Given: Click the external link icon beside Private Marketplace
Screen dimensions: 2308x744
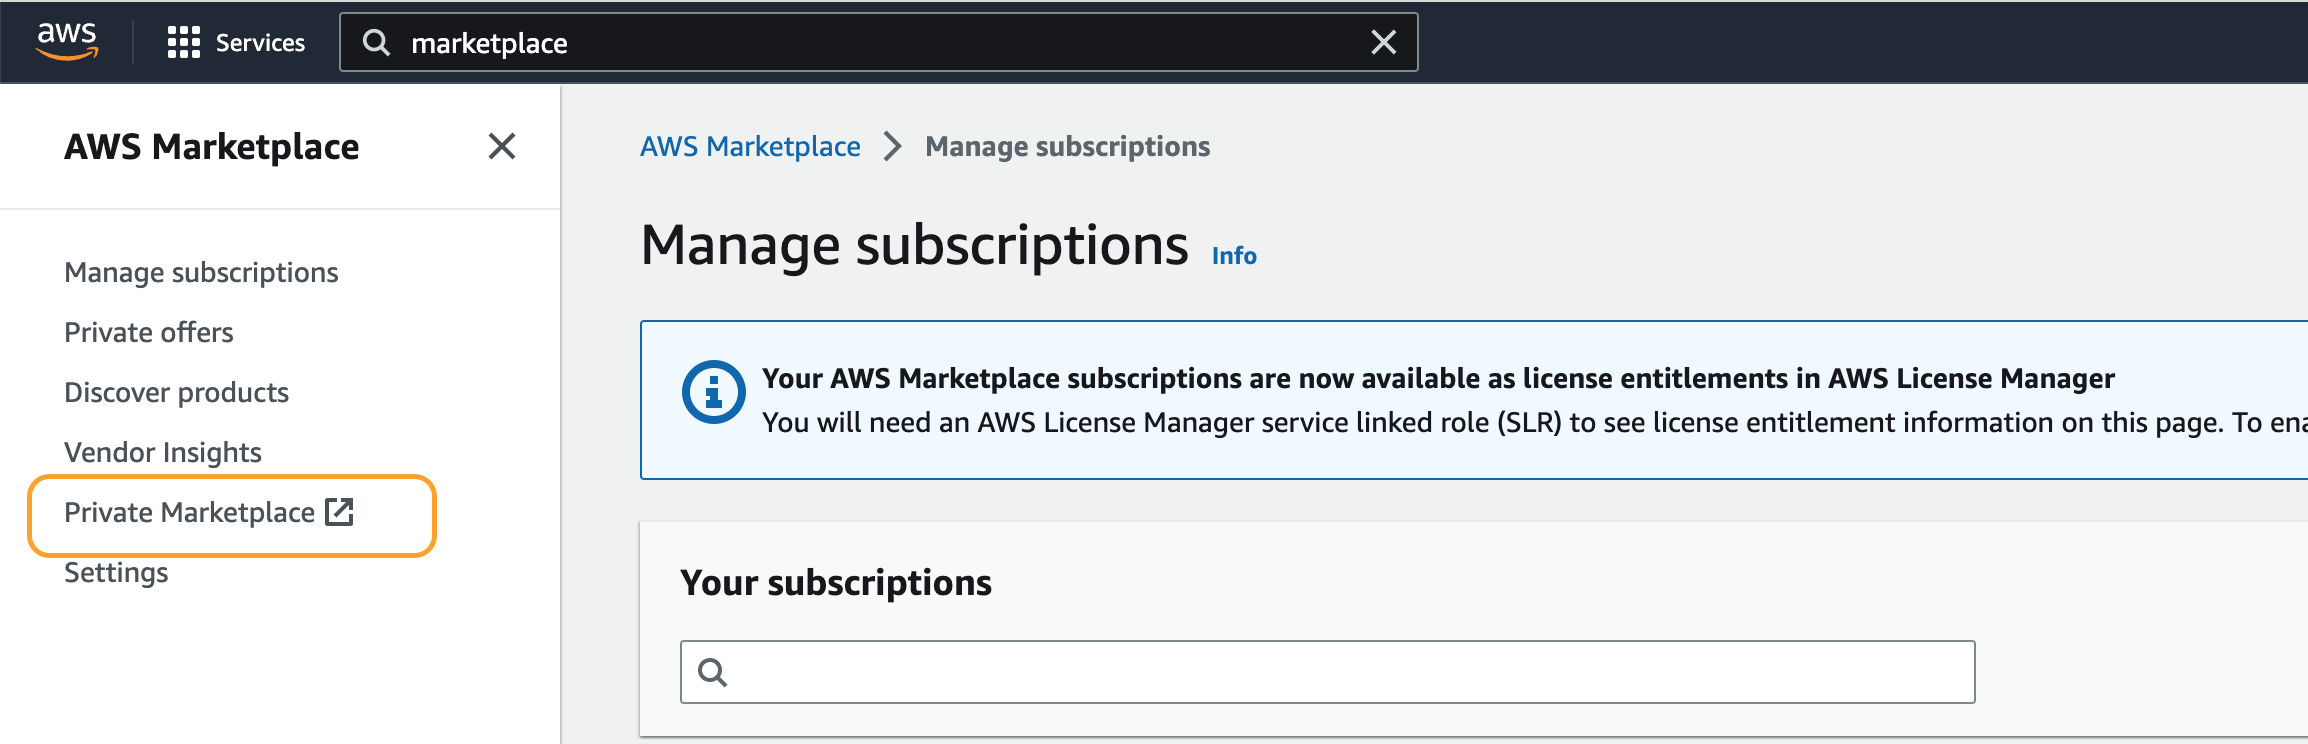Looking at the screenshot, I should click(340, 511).
